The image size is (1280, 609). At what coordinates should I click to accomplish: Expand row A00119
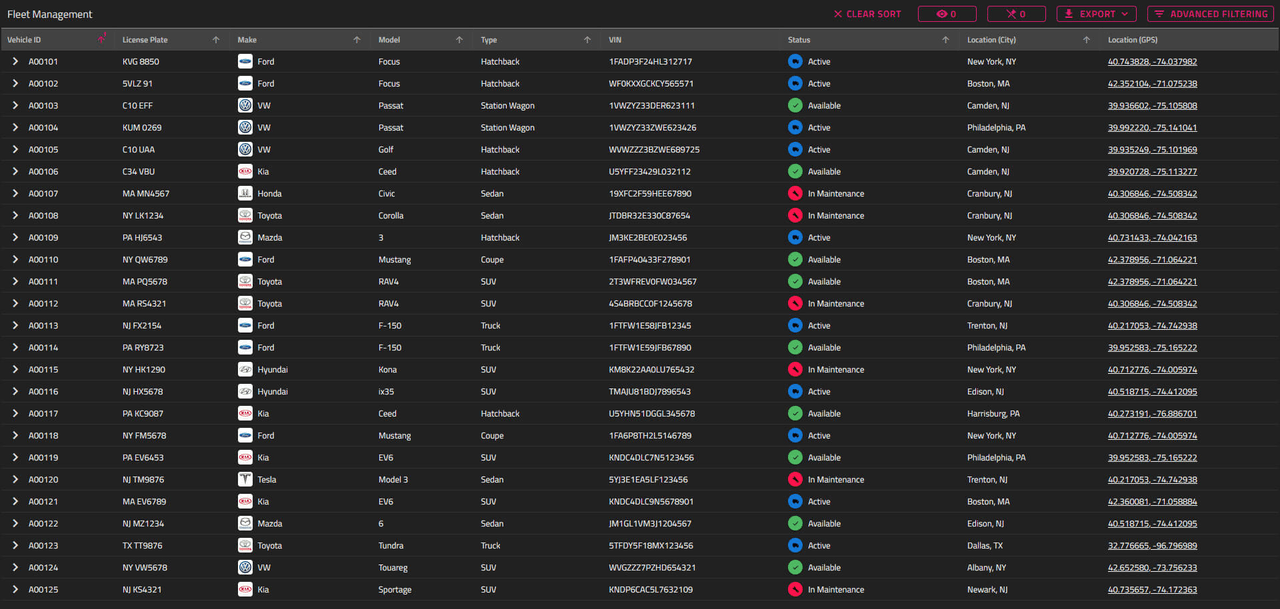[15, 457]
